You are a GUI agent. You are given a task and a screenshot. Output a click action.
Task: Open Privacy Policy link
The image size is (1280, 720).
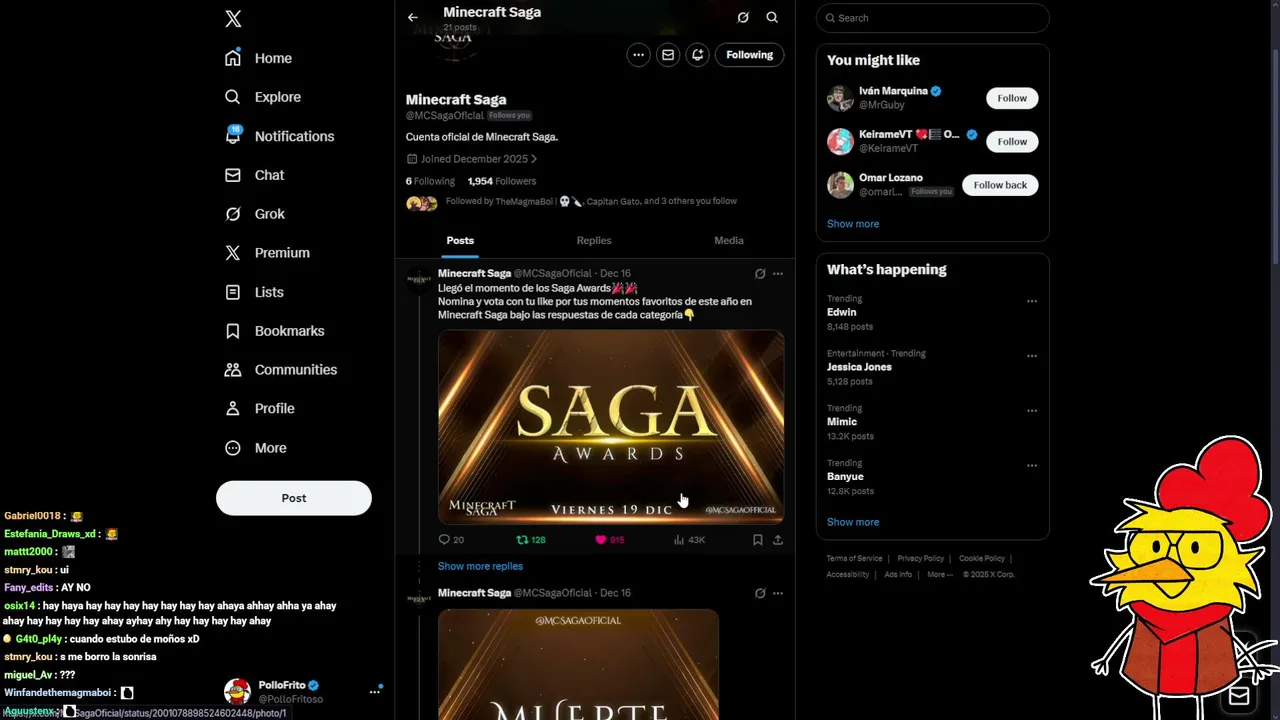coord(921,559)
